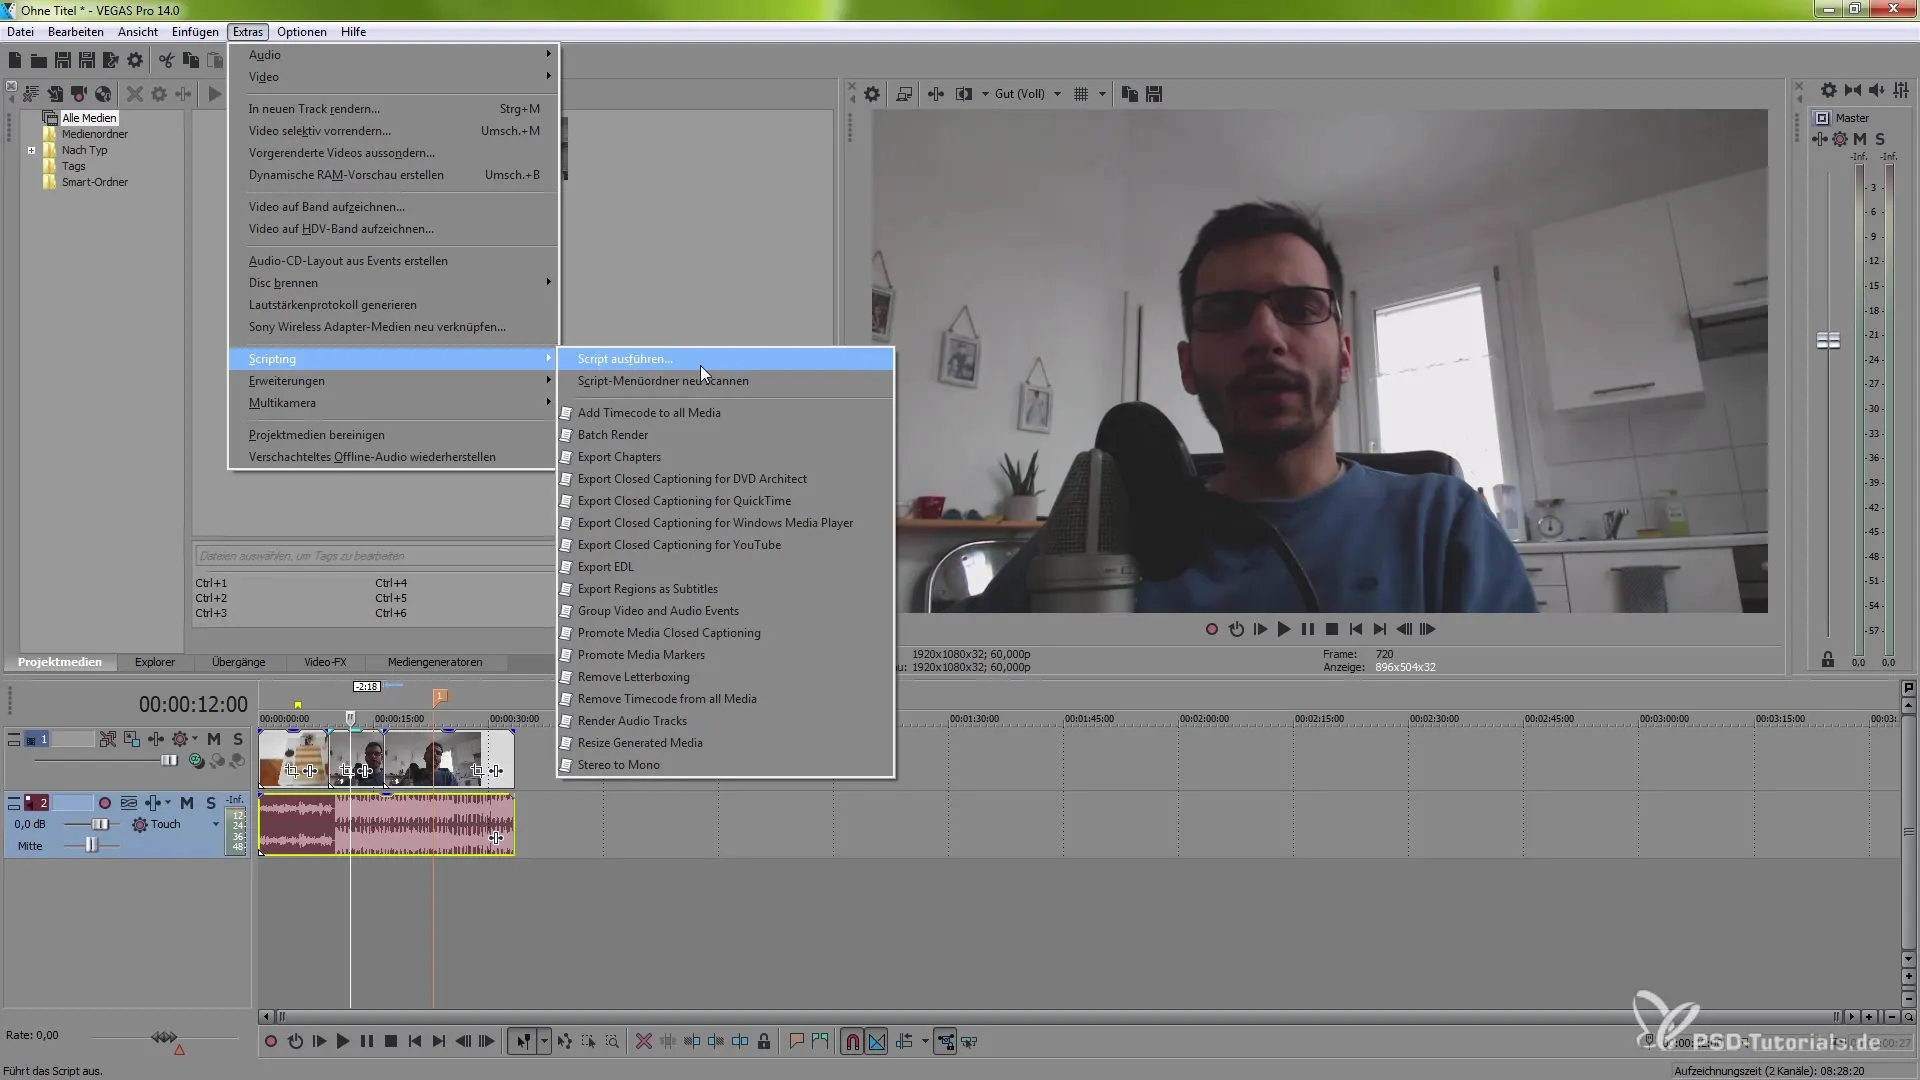Image resolution: width=1920 pixels, height=1080 pixels.
Task: Click the selection edit tool icon
Action: [588, 1042]
